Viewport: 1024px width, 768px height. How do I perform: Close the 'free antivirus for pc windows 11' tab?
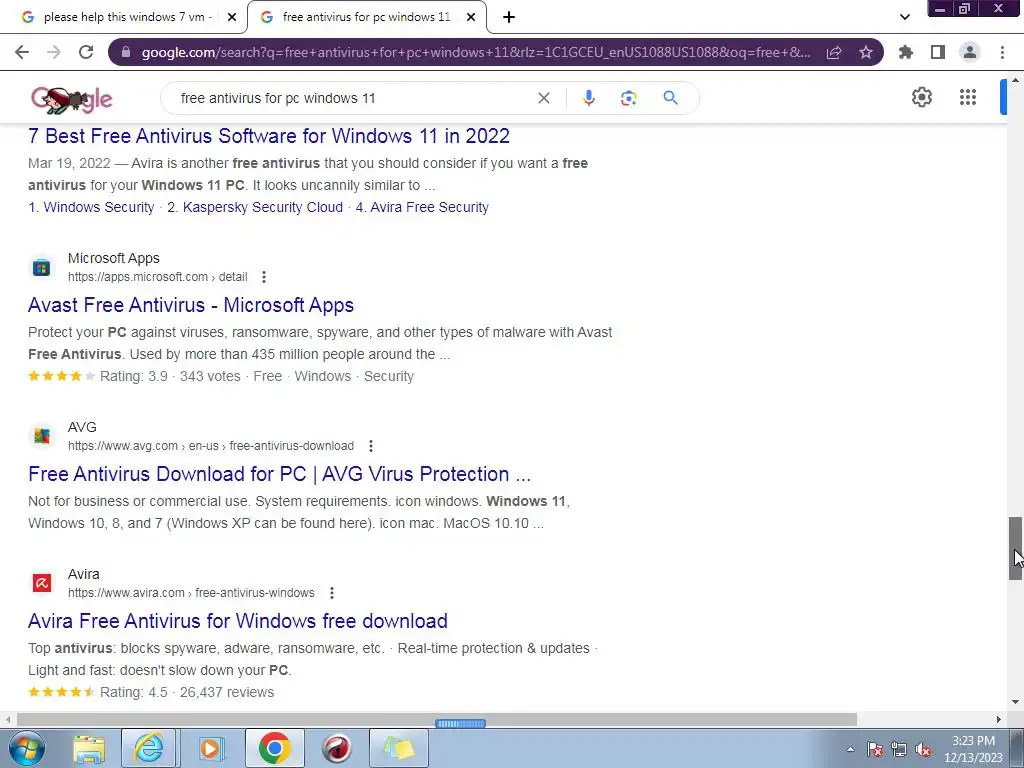click(471, 18)
